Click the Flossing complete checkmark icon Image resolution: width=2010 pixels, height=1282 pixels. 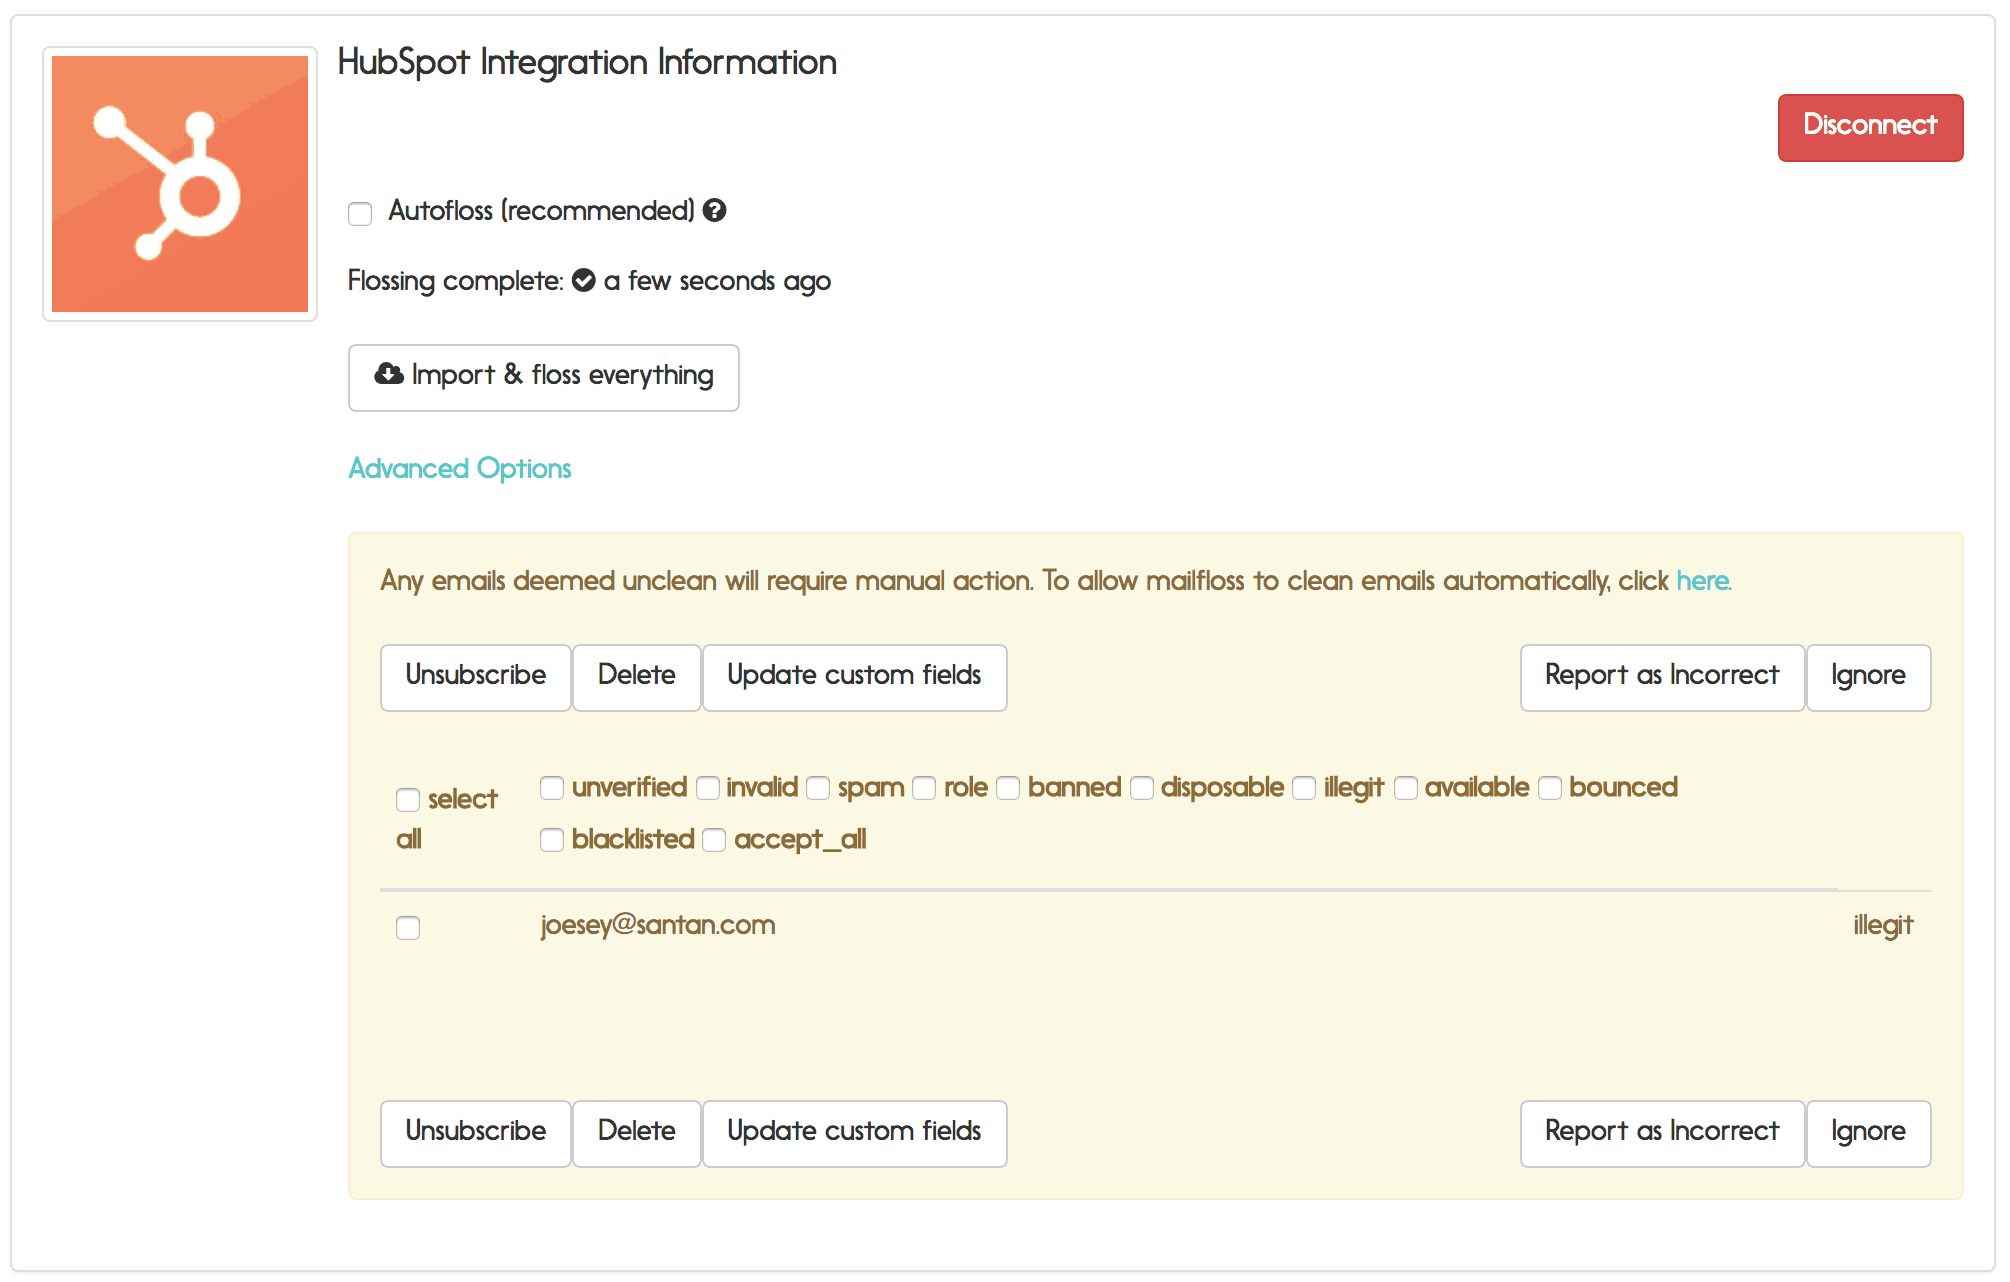click(584, 280)
